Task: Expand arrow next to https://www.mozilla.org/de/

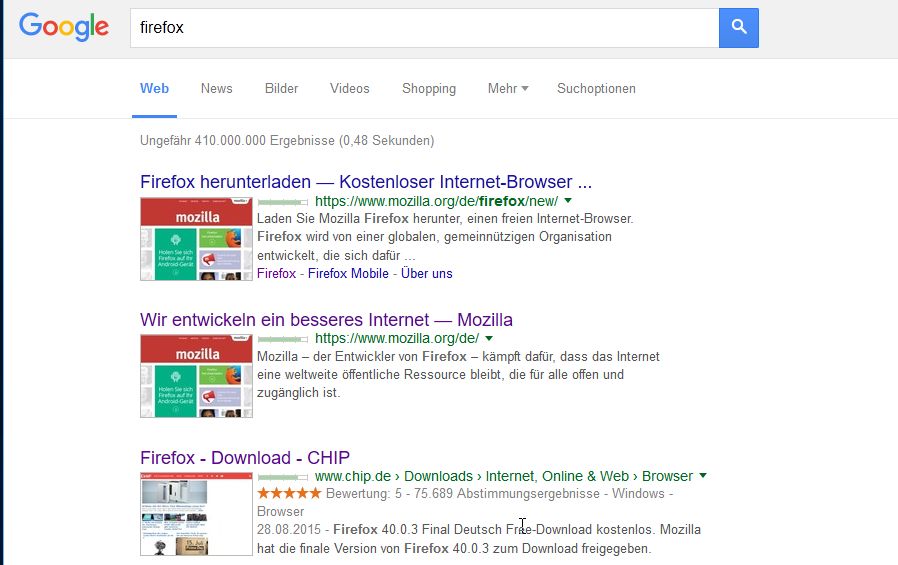Action: pyautogui.click(x=489, y=338)
